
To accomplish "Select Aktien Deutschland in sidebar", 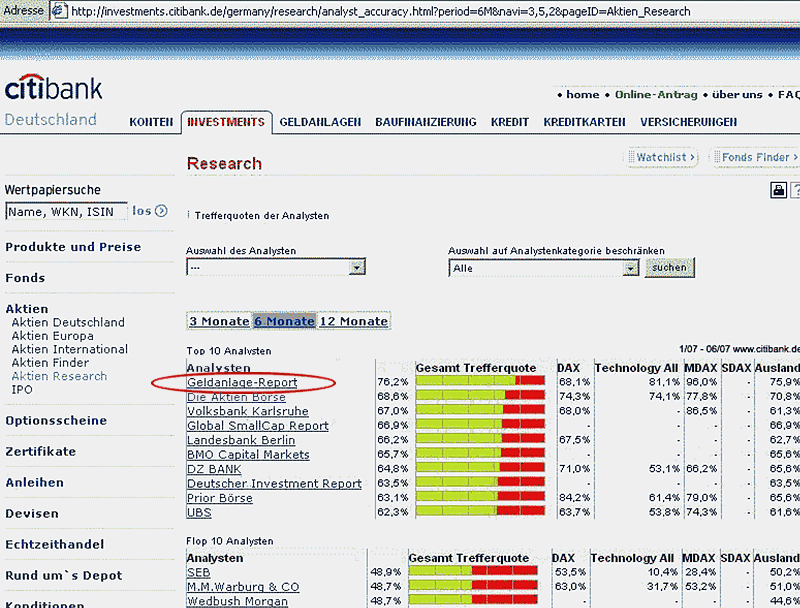I will point(68,322).
